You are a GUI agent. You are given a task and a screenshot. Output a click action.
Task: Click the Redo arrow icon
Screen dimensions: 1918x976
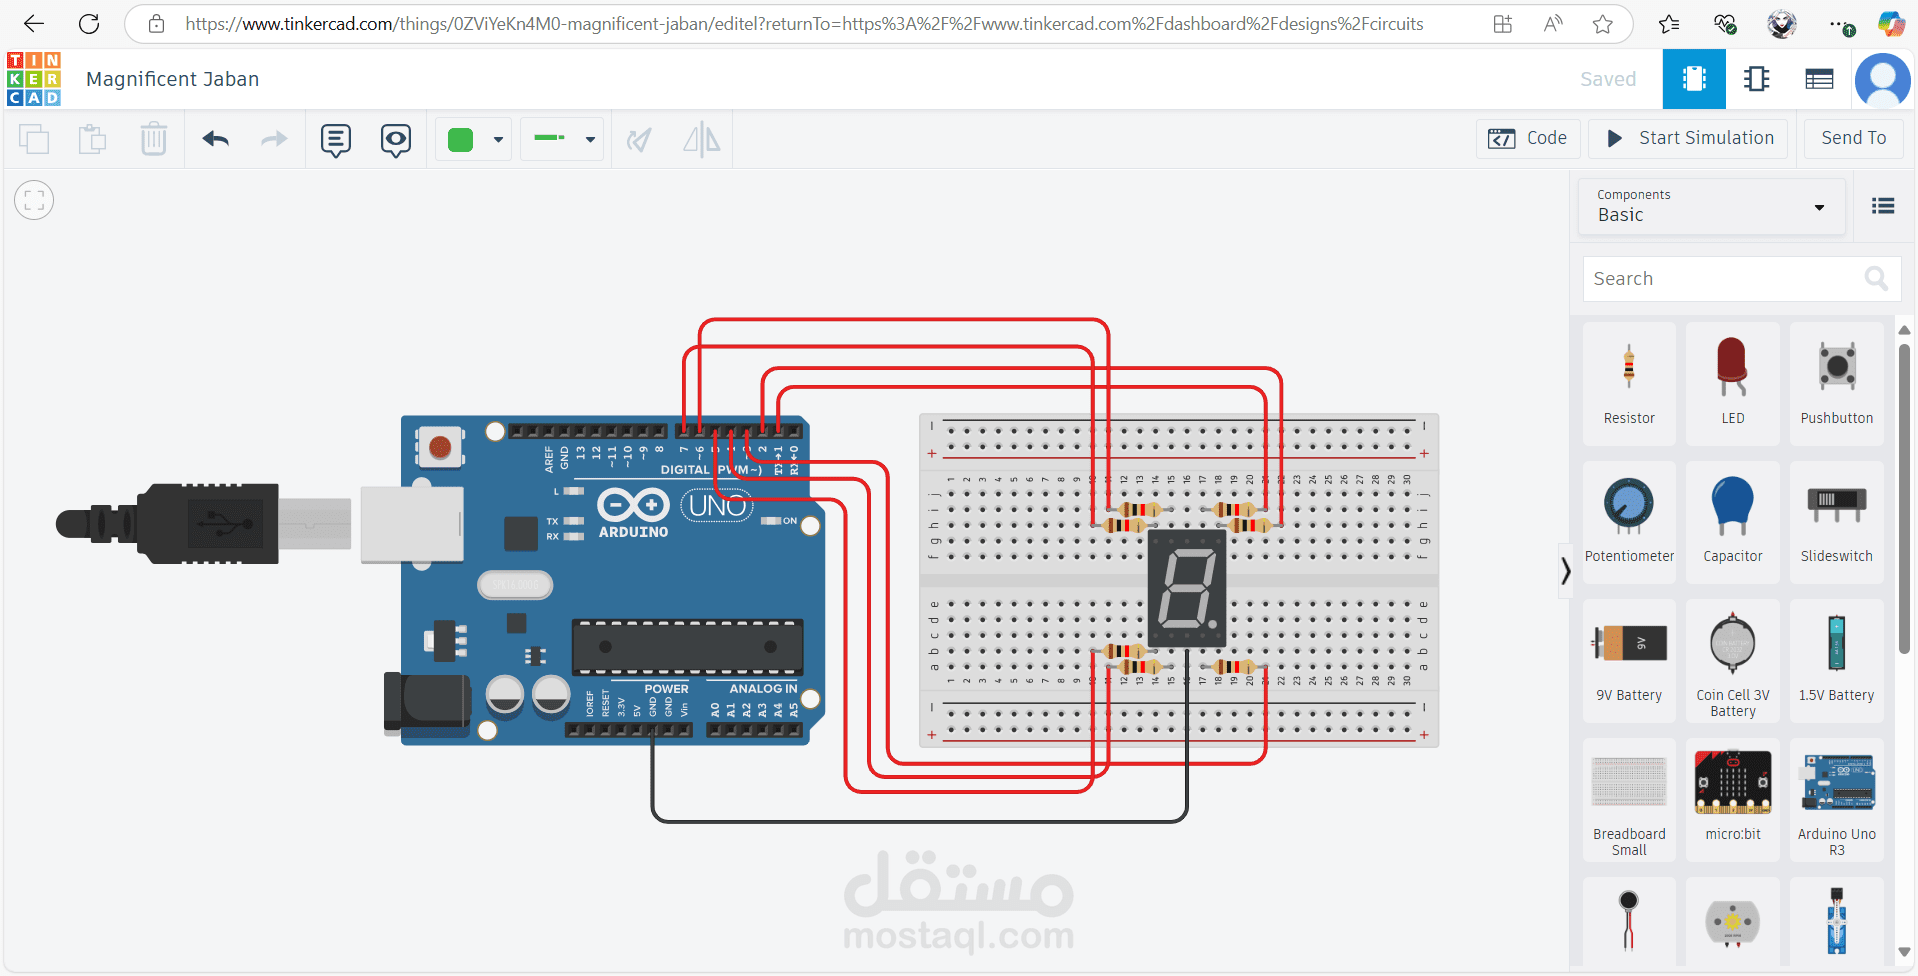coord(274,139)
